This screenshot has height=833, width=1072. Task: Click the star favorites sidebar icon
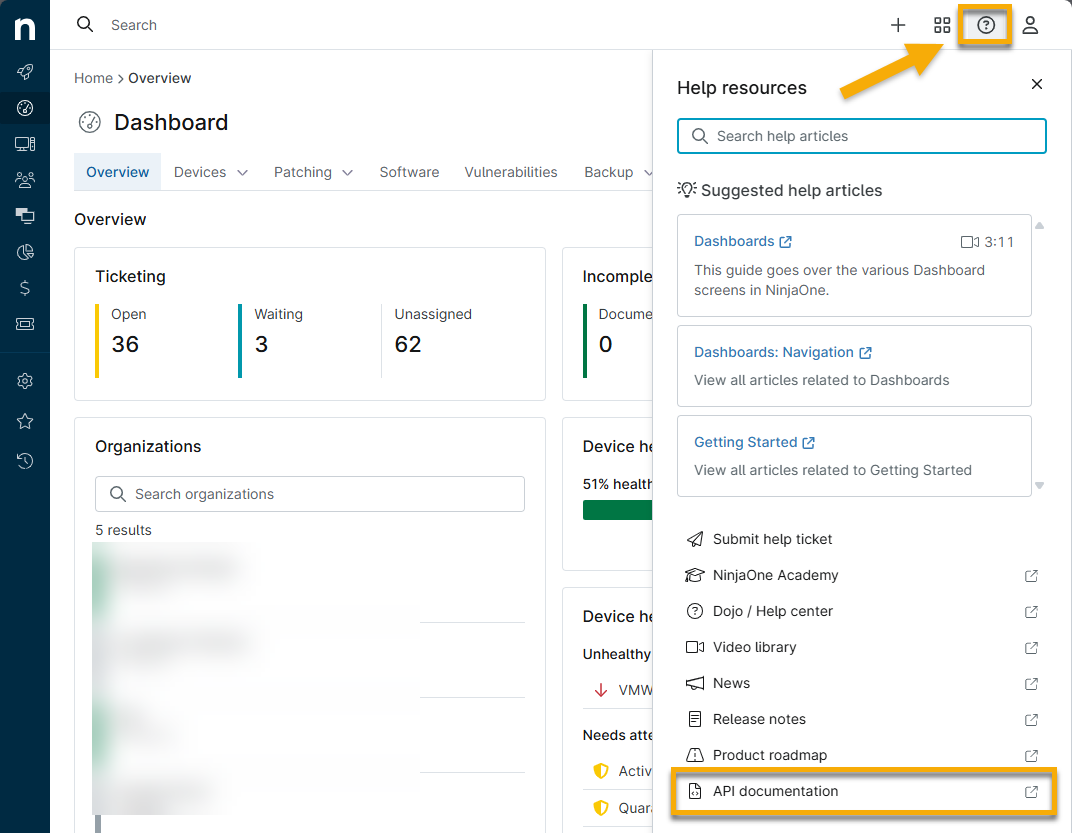(x=25, y=421)
